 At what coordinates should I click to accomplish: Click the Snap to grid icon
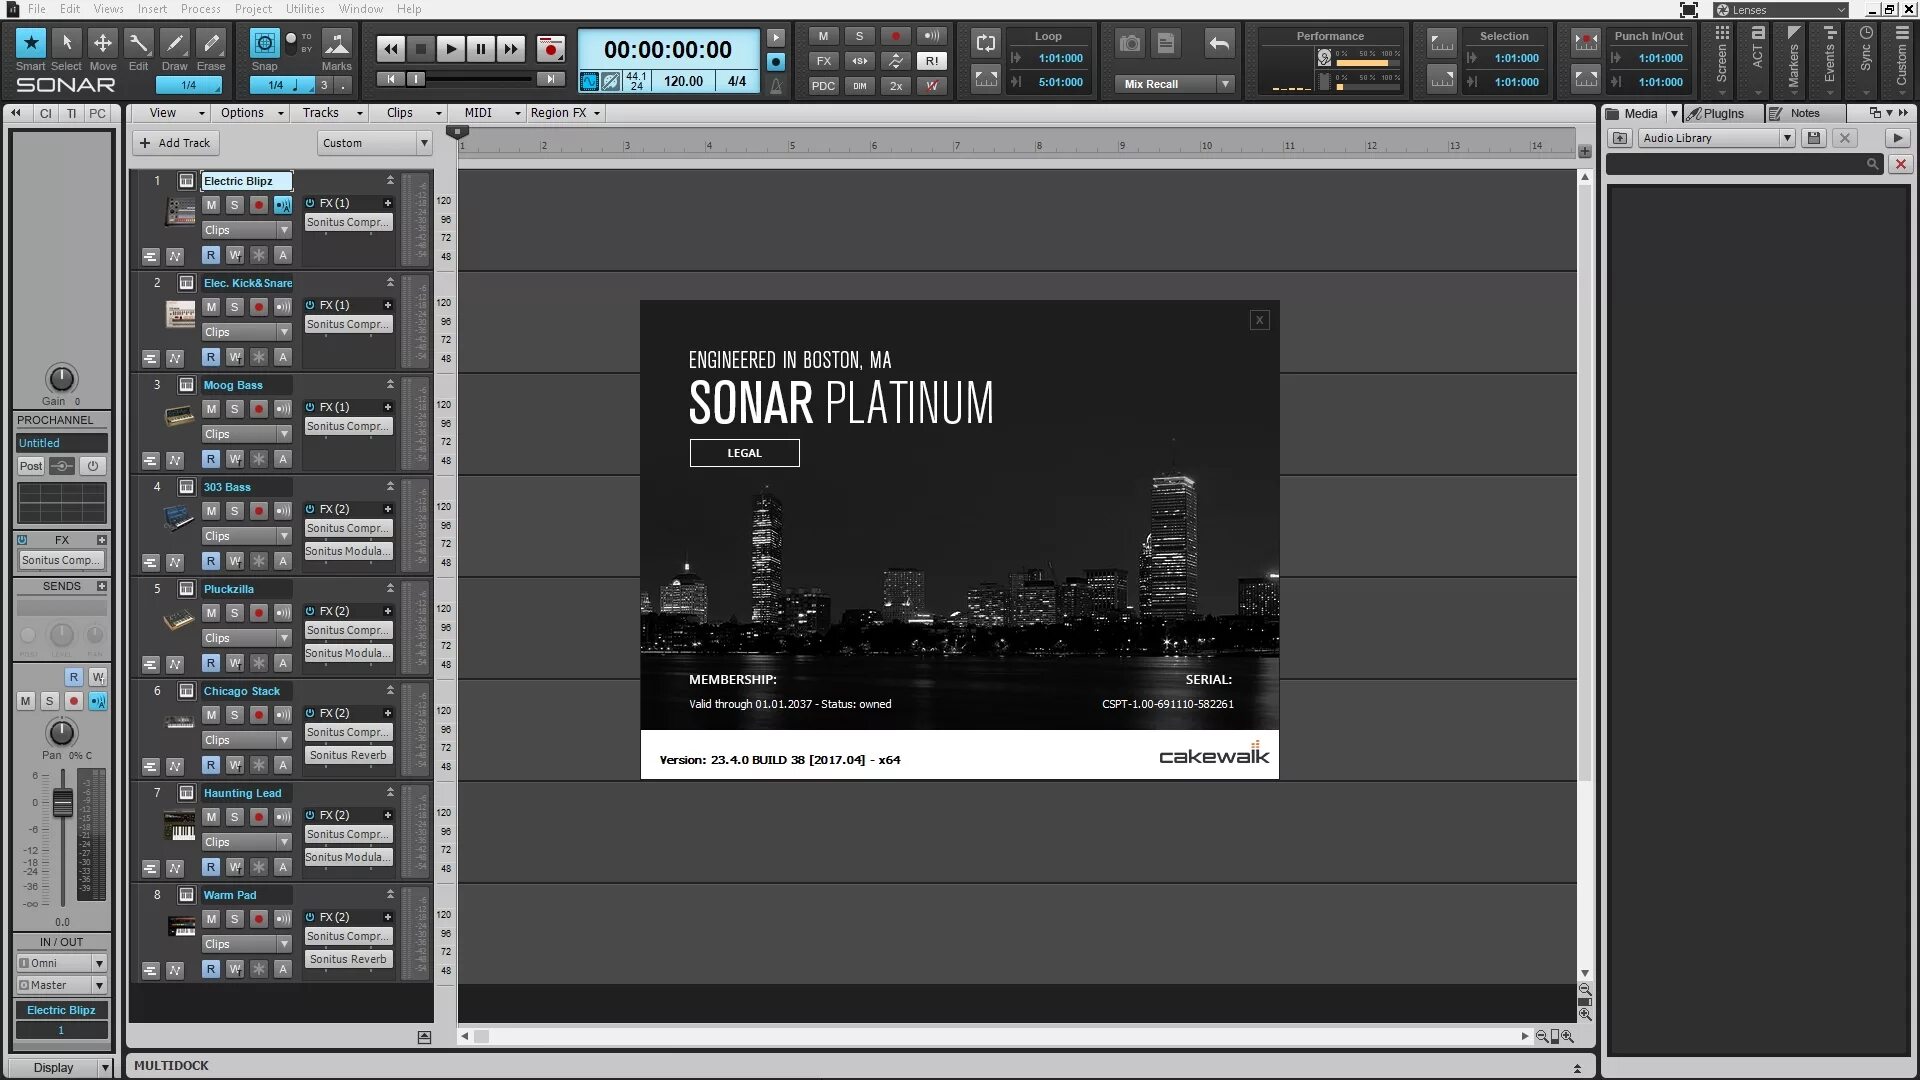click(264, 43)
